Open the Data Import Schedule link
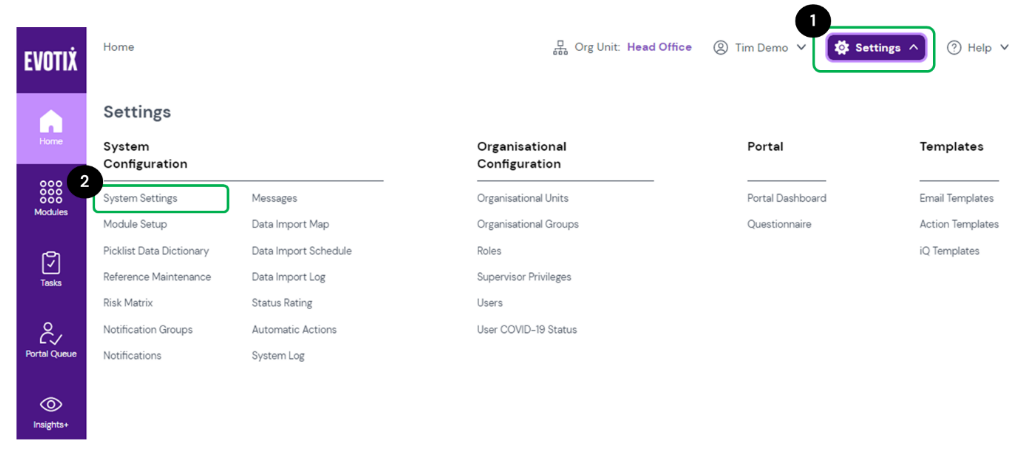Viewport: 1032px width, 453px height. click(301, 251)
